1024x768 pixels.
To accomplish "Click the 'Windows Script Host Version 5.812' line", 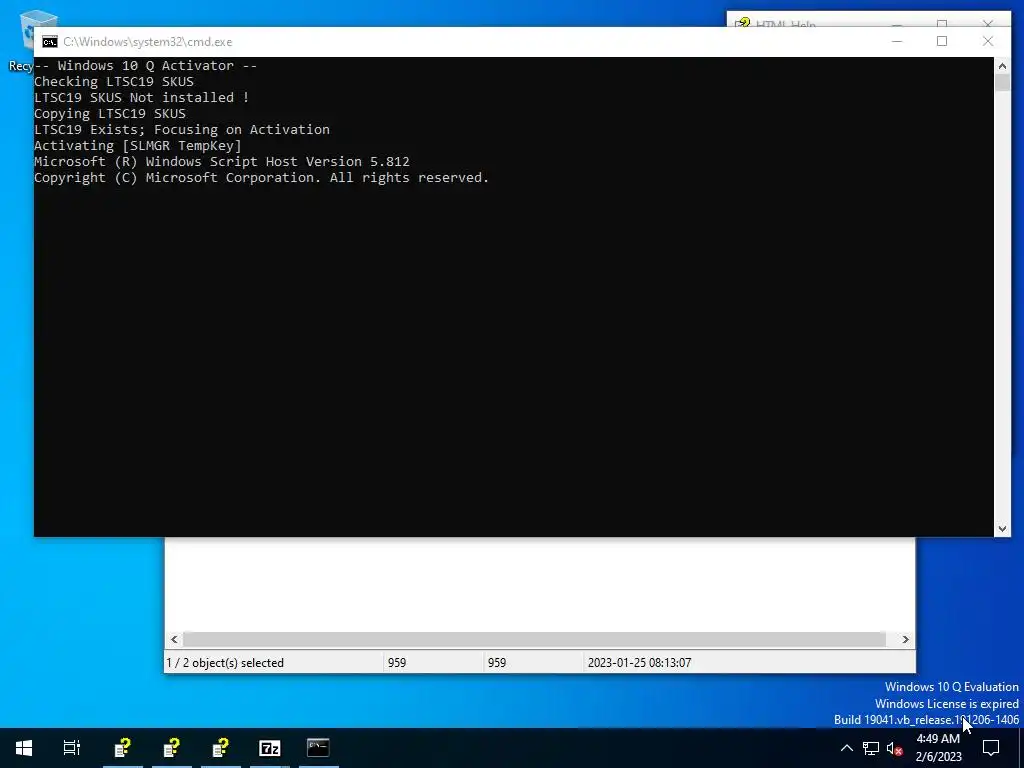I will coord(222,161).
